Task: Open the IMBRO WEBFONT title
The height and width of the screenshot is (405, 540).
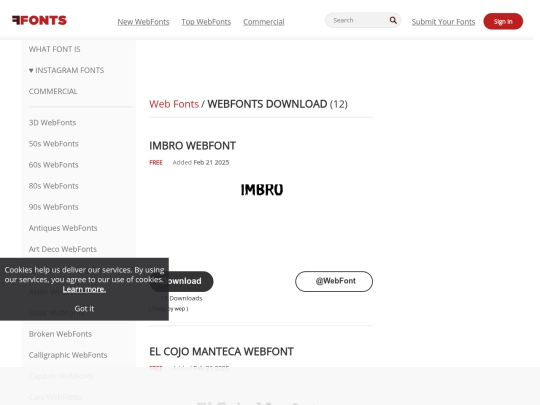Action: tap(193, 146)
